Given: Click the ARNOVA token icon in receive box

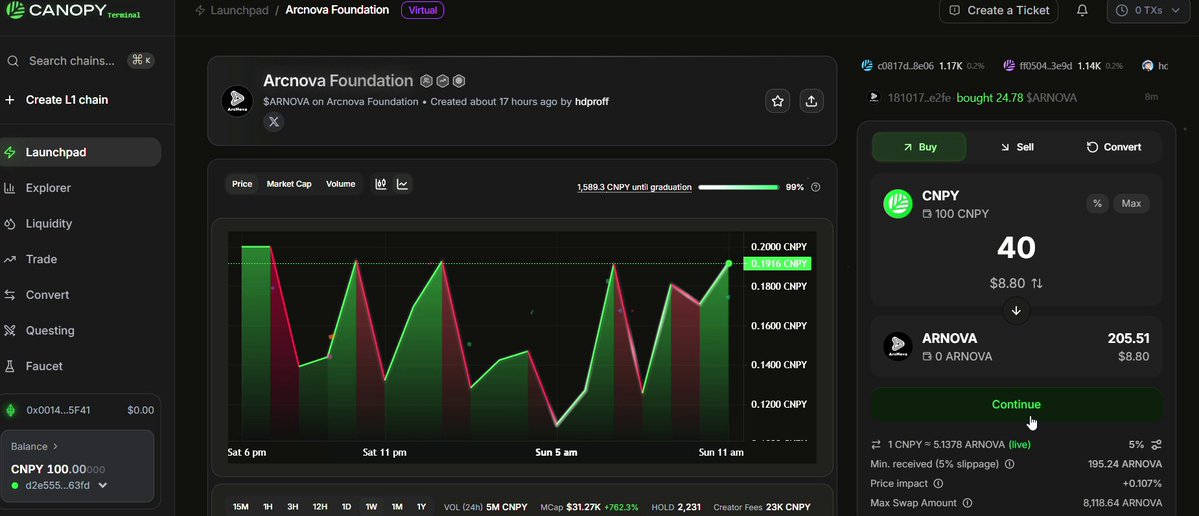Looking at the screenshot, I should click(898, 346).
